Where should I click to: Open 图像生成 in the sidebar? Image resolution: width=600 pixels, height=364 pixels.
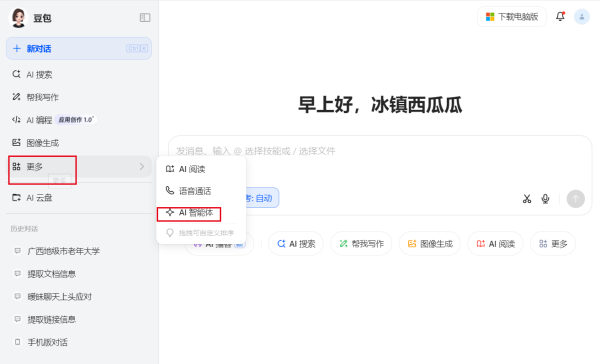(x=79, y=143)
